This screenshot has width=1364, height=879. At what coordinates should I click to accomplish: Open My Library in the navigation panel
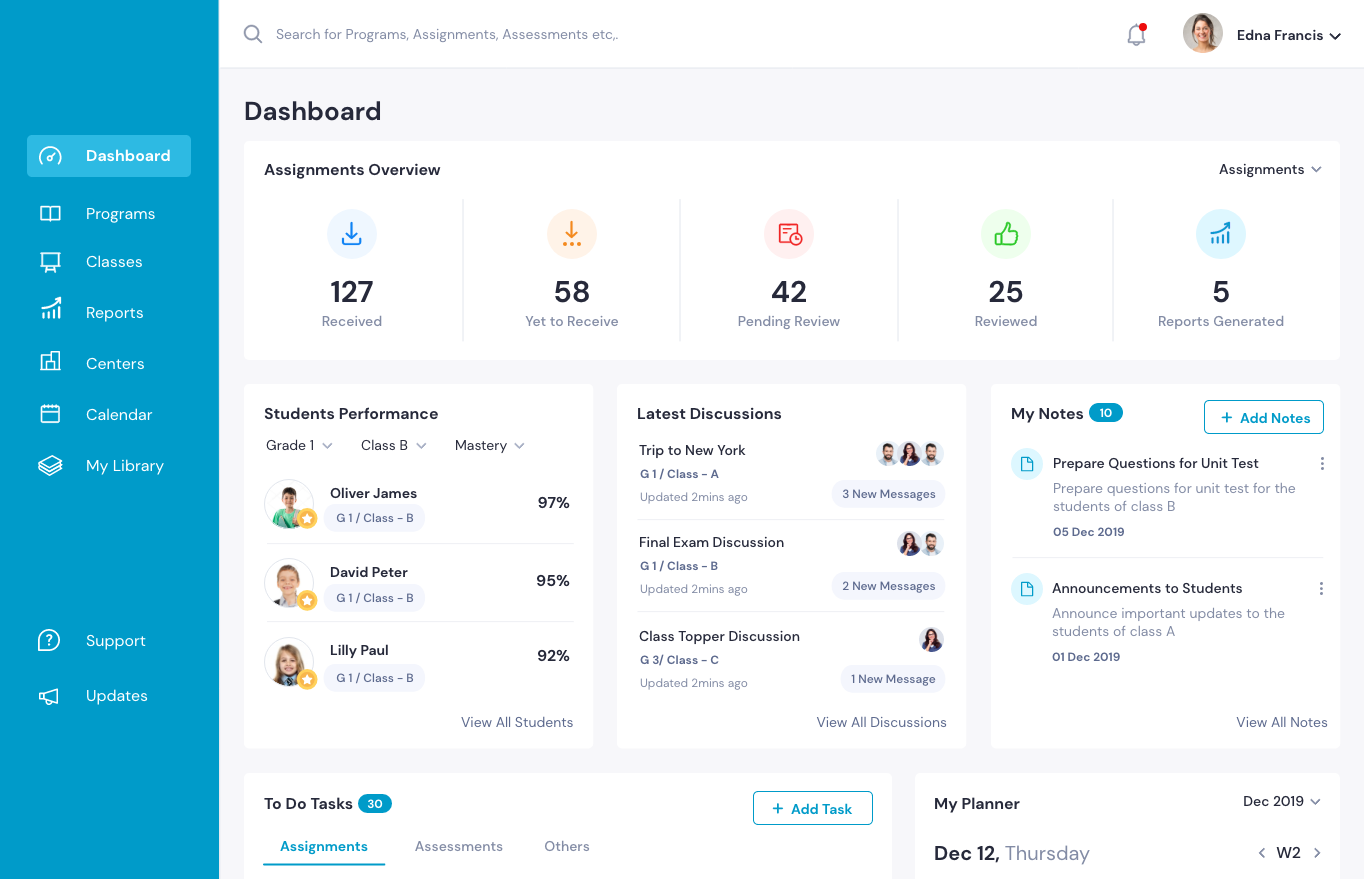click(x=126, y=465)
